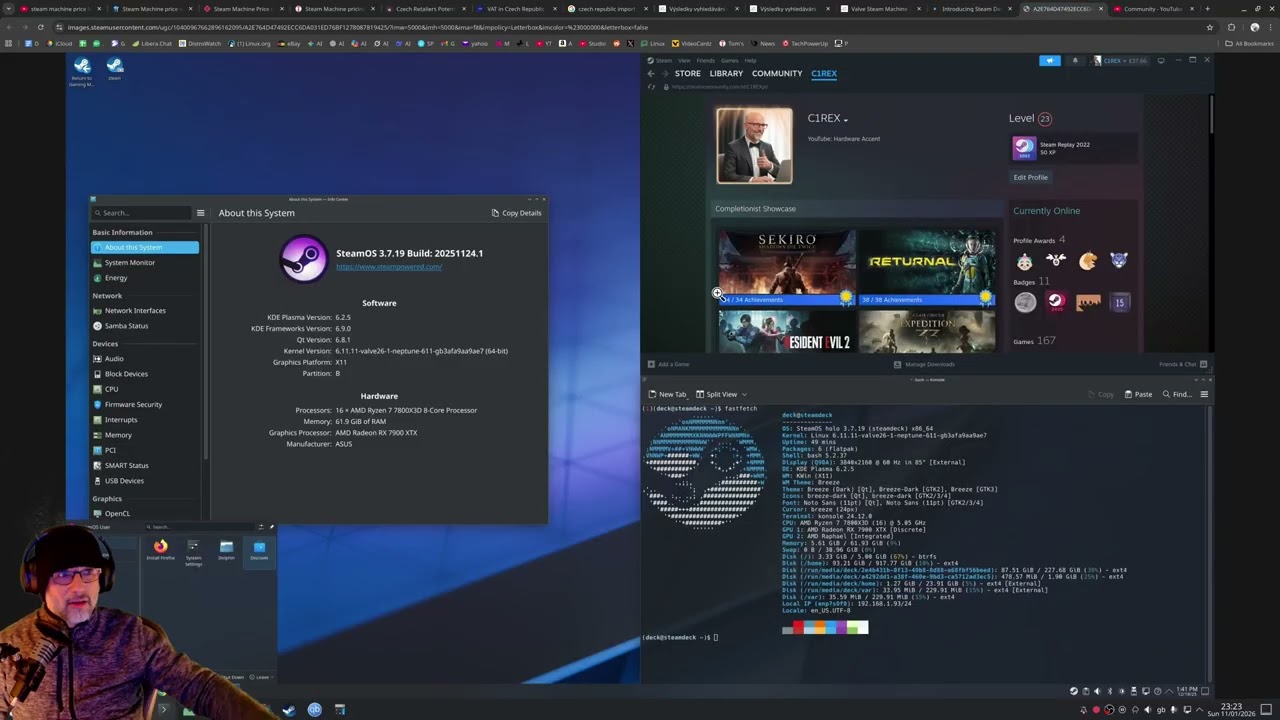
Task: Open Manage Downloads in Steam
Action: (x=924, y=364)
